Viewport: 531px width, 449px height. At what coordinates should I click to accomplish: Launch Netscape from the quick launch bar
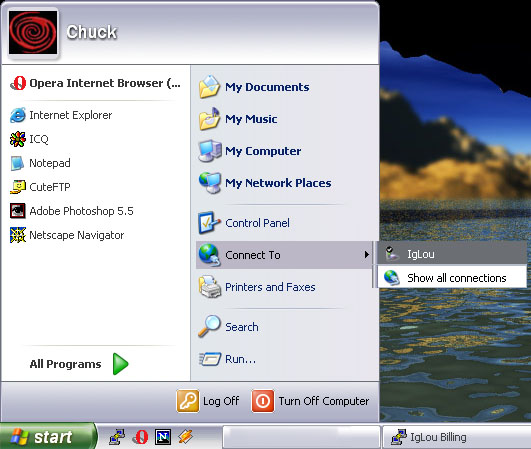pyautogui.click(x=163, y=437)
